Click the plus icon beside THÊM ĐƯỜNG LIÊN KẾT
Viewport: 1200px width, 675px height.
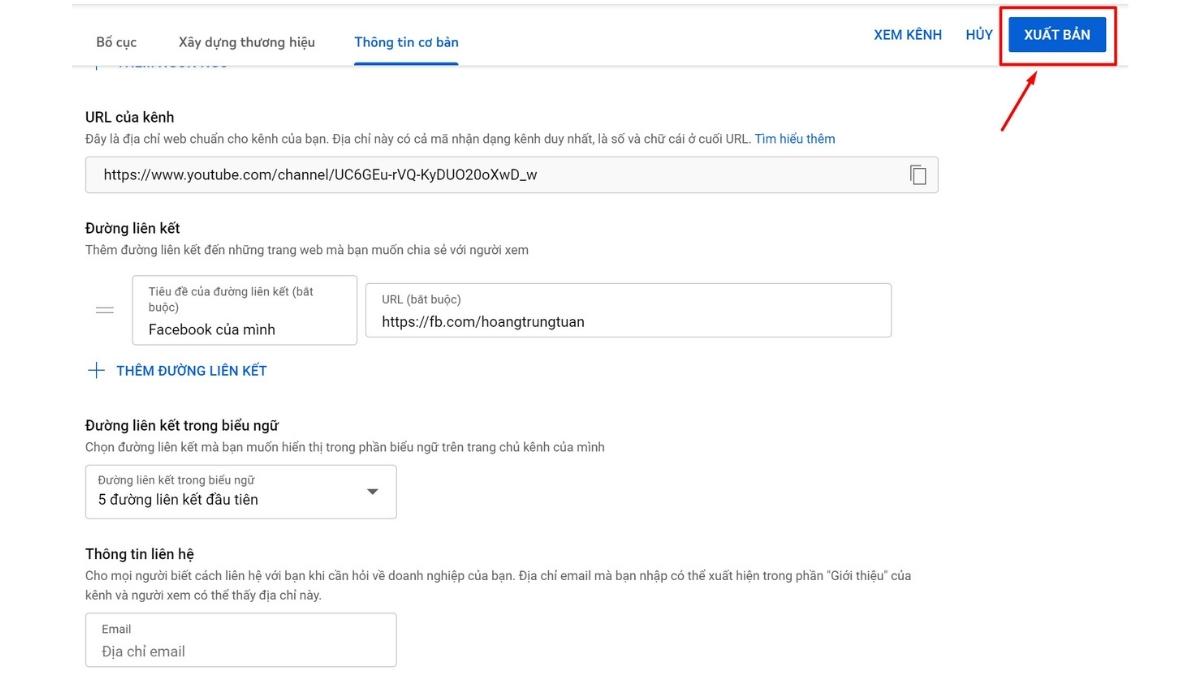pos(96,370)
